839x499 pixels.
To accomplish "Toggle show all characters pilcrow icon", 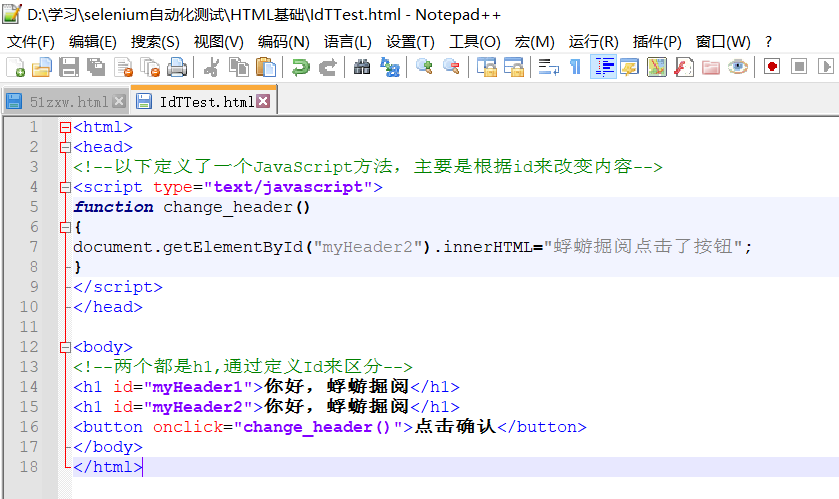I will (575, 67).
